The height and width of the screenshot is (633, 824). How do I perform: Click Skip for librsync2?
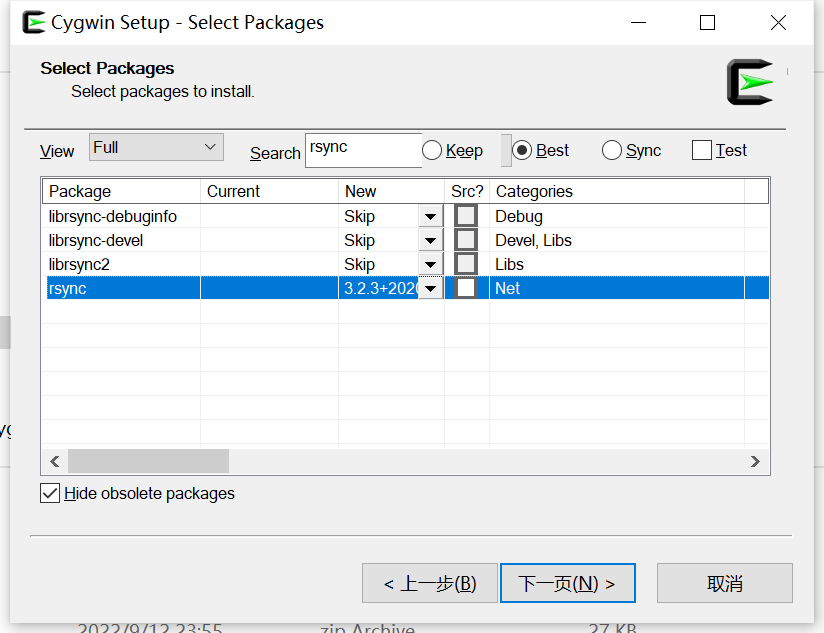pos(359,264)
